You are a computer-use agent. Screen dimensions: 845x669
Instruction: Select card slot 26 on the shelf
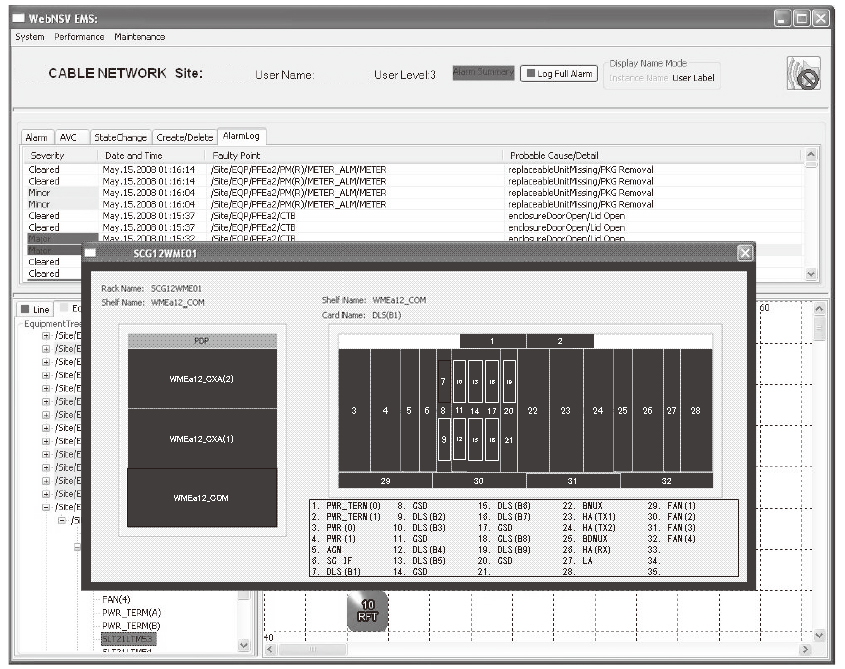(x=648, y=410)
